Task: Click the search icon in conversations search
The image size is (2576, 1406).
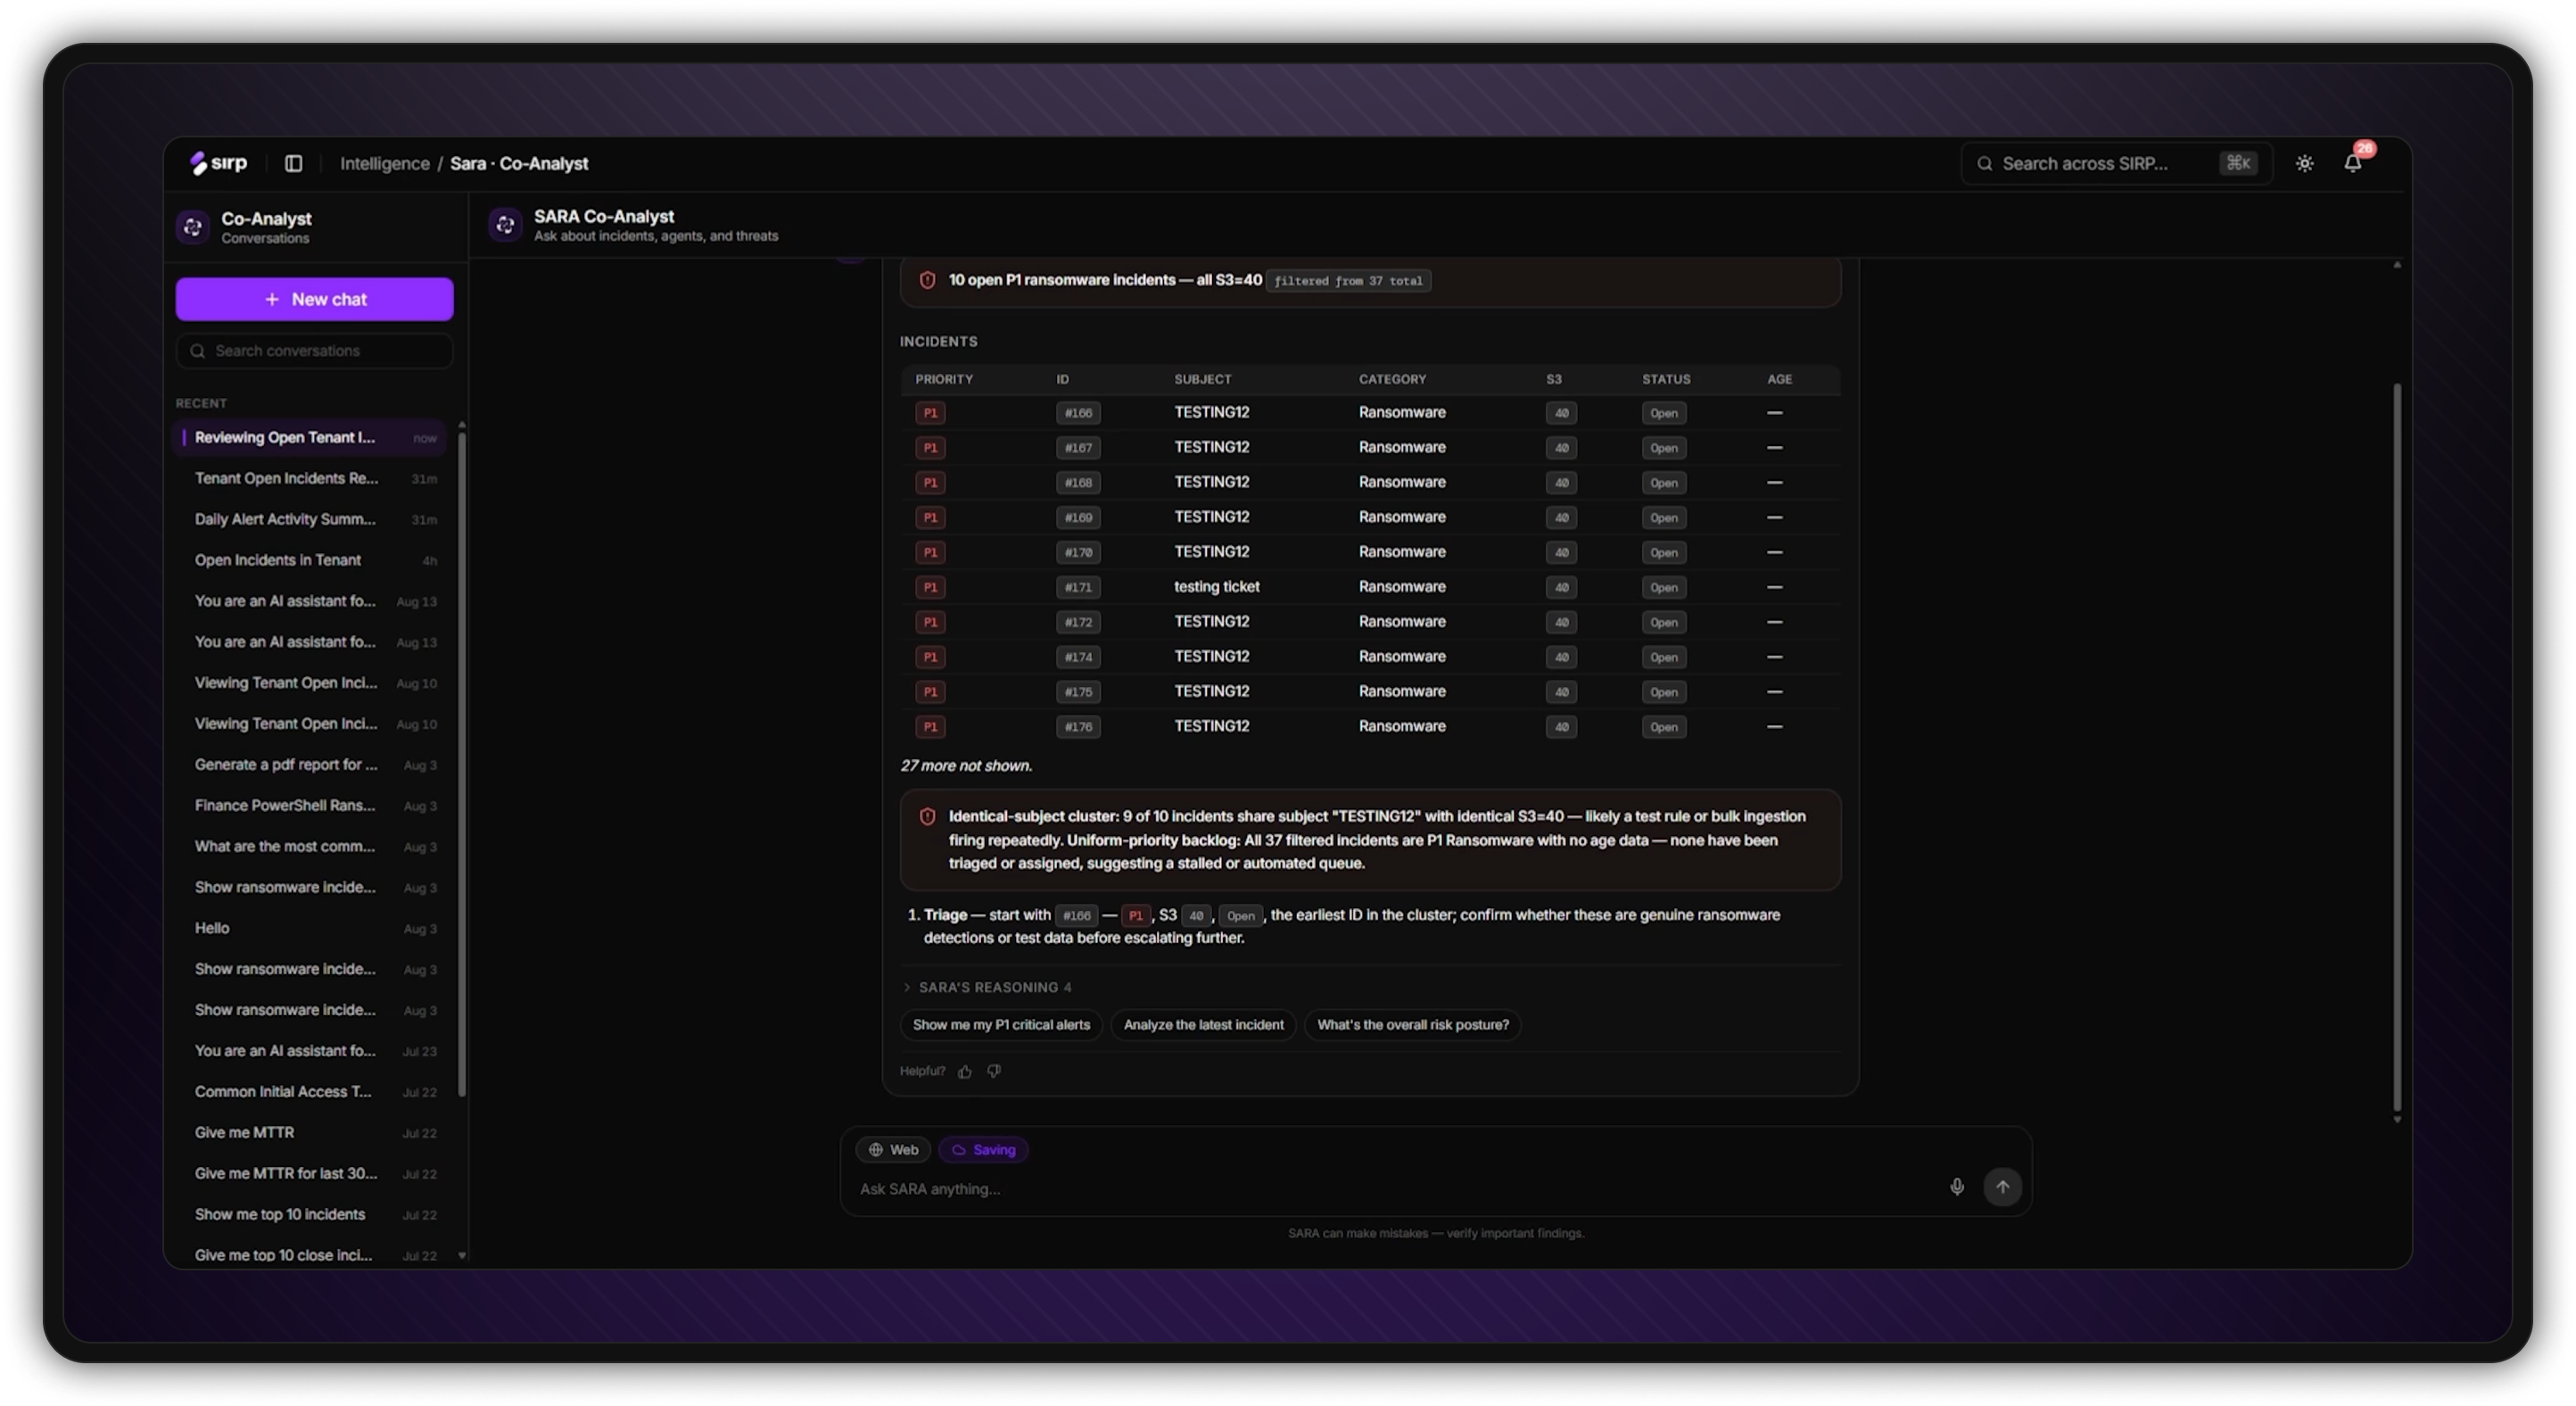Action: pyautogui.click(x=197, y=351)
